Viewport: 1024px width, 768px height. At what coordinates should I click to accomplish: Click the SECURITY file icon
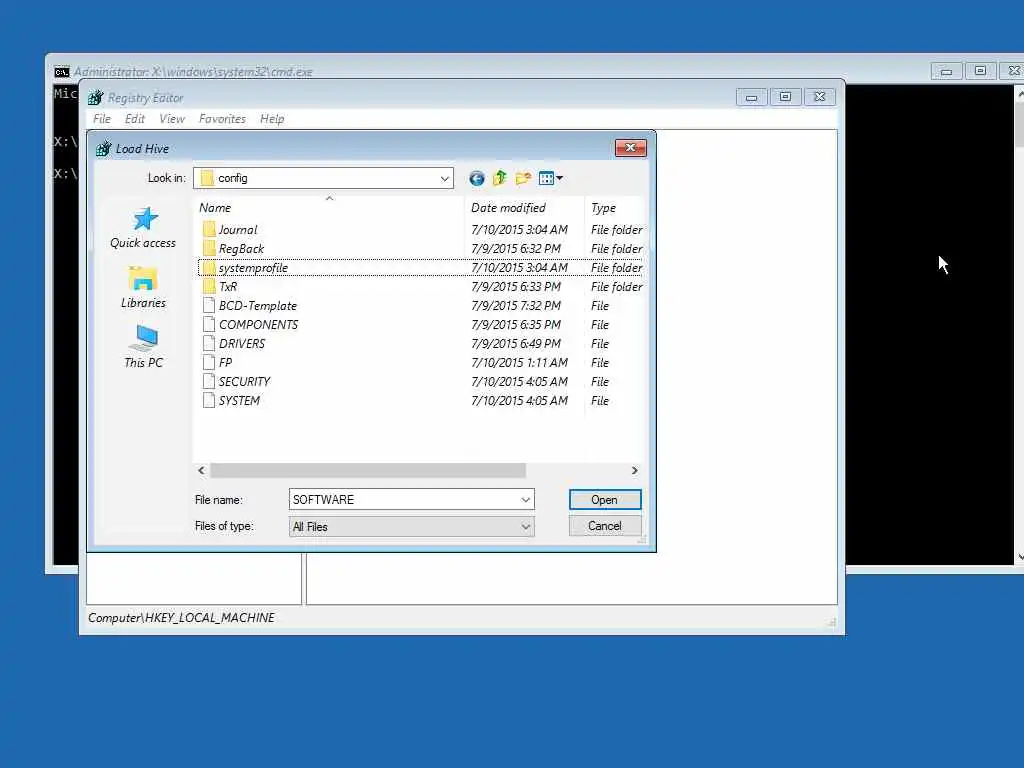pos(209,381)
